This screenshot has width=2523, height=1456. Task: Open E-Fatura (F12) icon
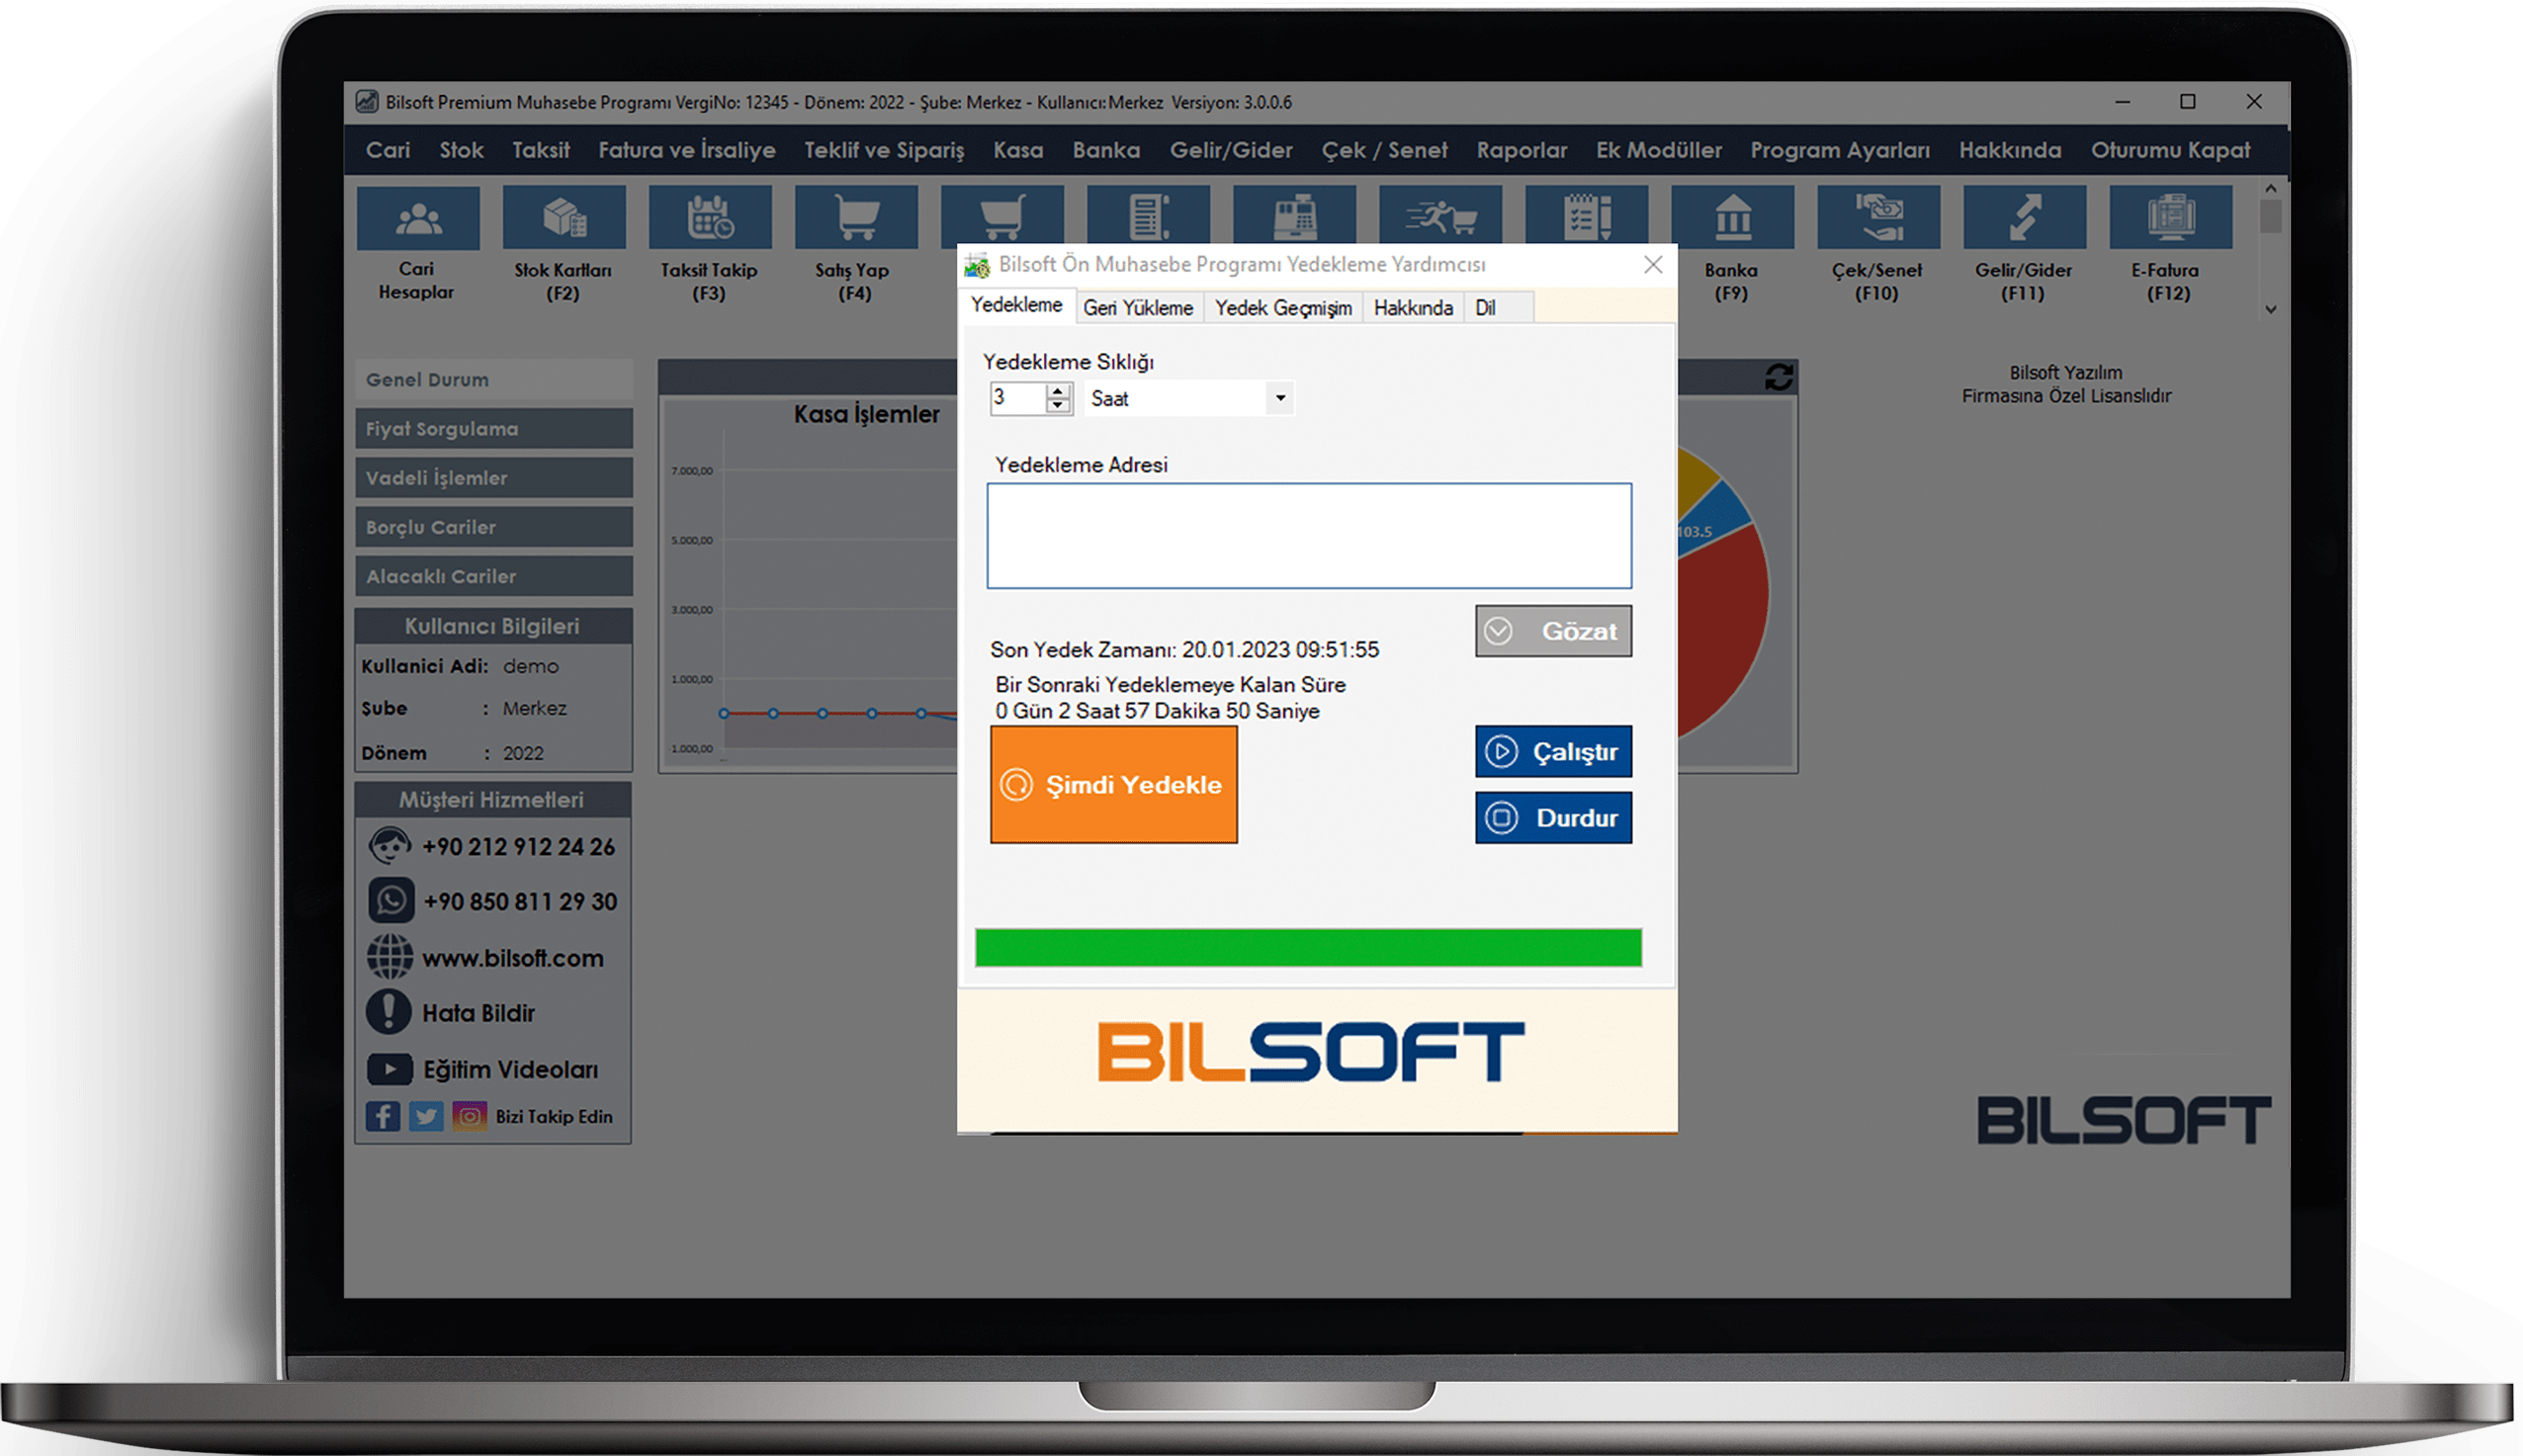(x=2169, y=217)
